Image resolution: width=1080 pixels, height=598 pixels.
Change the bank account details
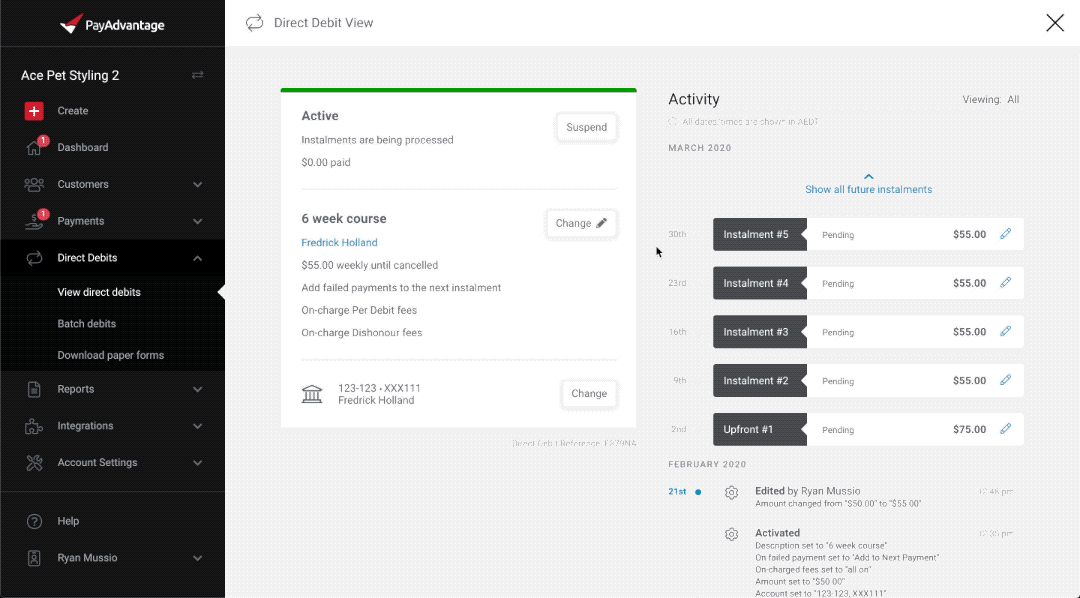point(589,393)
